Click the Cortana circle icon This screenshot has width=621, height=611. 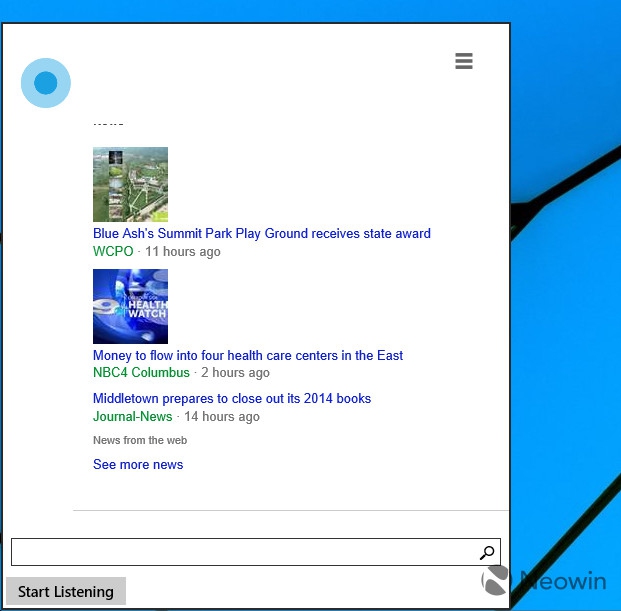pos(46,83)
